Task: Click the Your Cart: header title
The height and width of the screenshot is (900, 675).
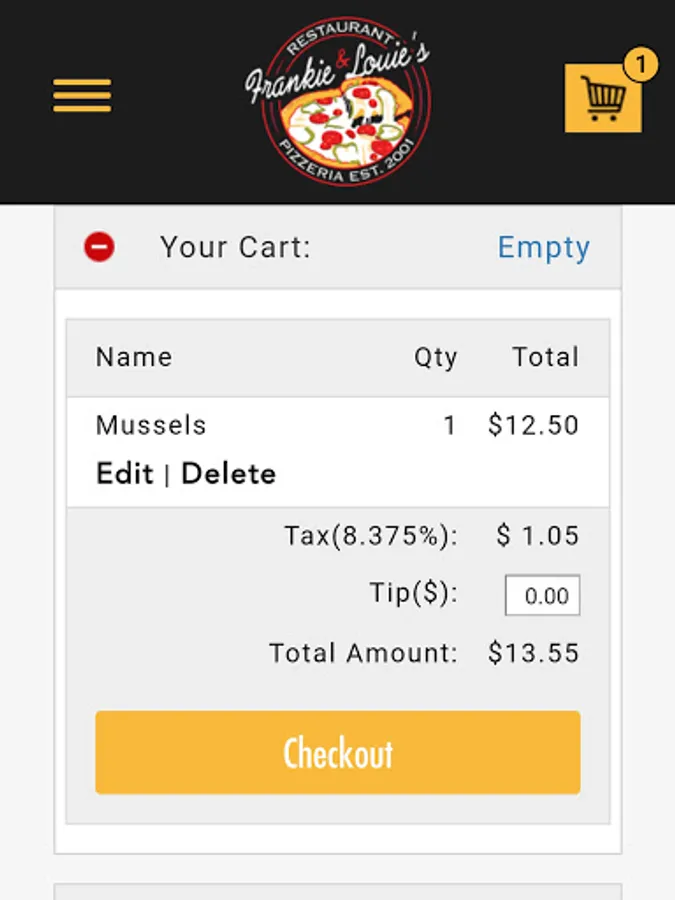Action: click(x=235, y=248)
